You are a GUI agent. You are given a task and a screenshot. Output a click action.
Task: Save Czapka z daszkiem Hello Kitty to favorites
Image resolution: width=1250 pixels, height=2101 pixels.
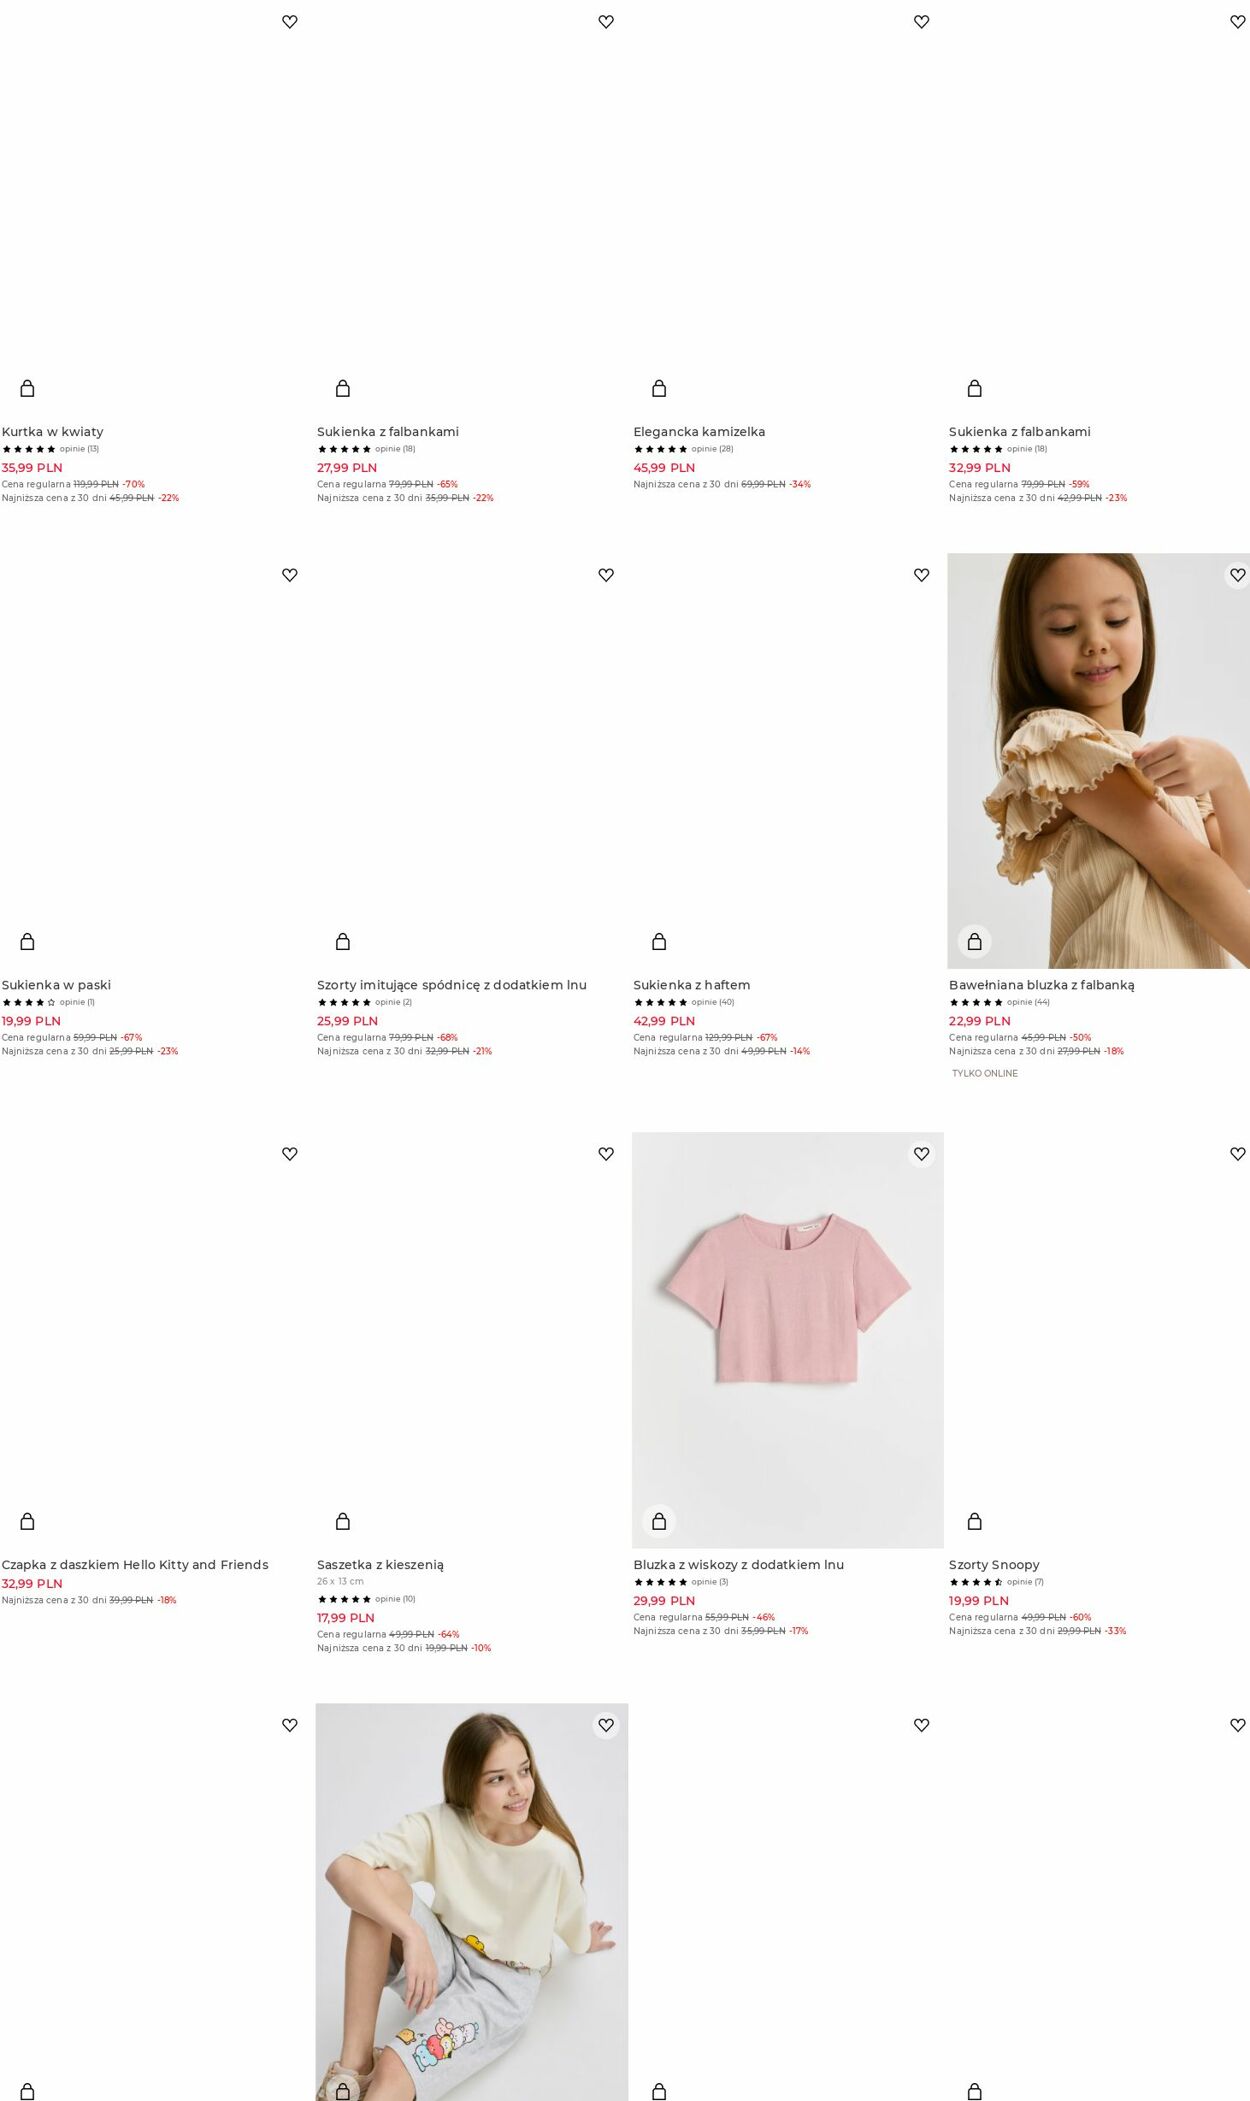coord(290,1154)
